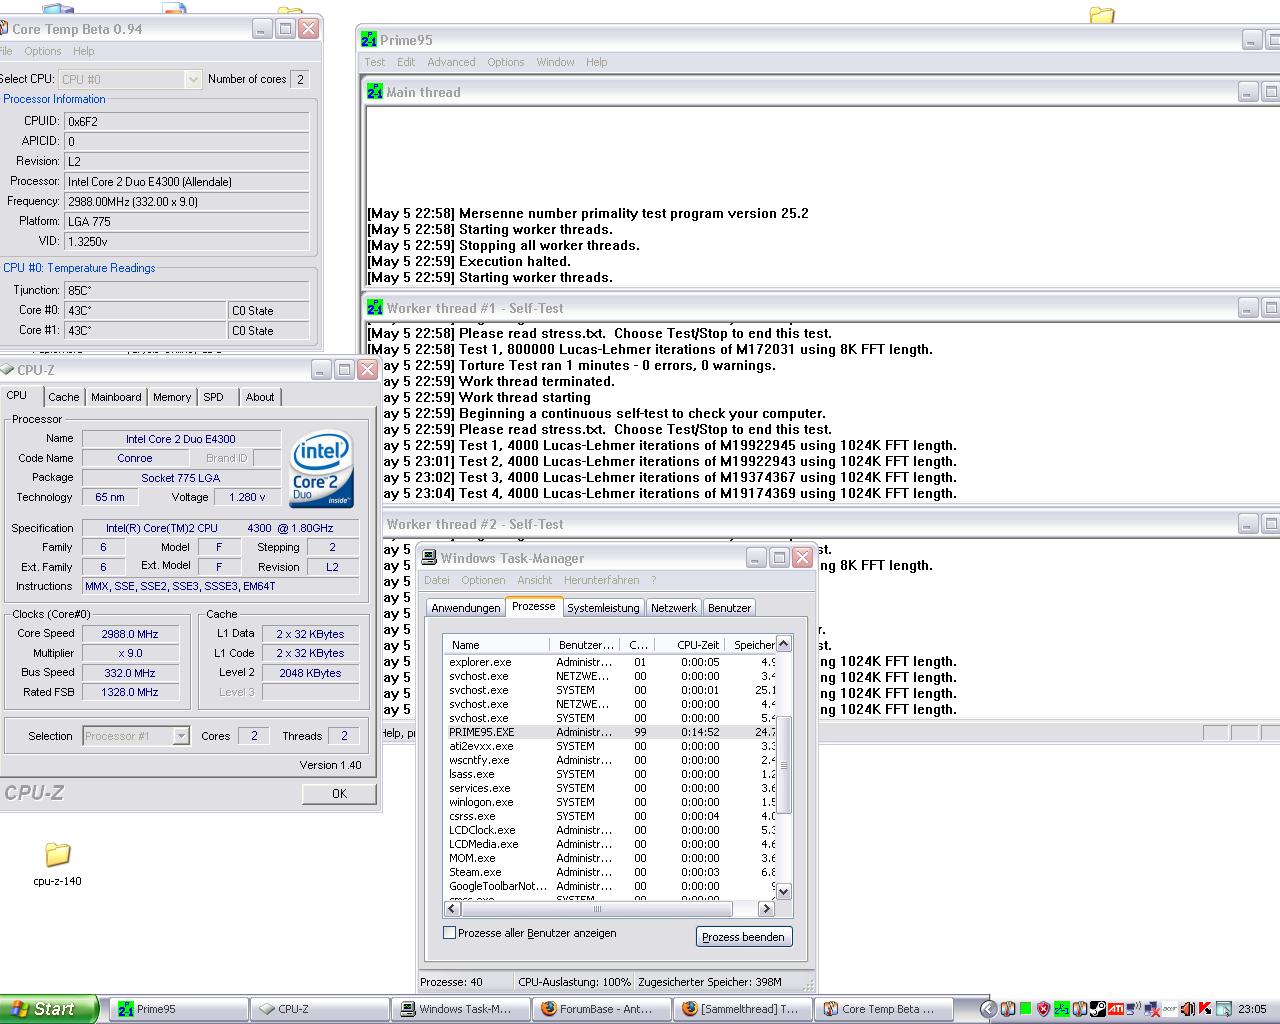Click the Start button
Image resolution: width=1280 pixels, height=1024 pixels.
tap(49, 1009)
